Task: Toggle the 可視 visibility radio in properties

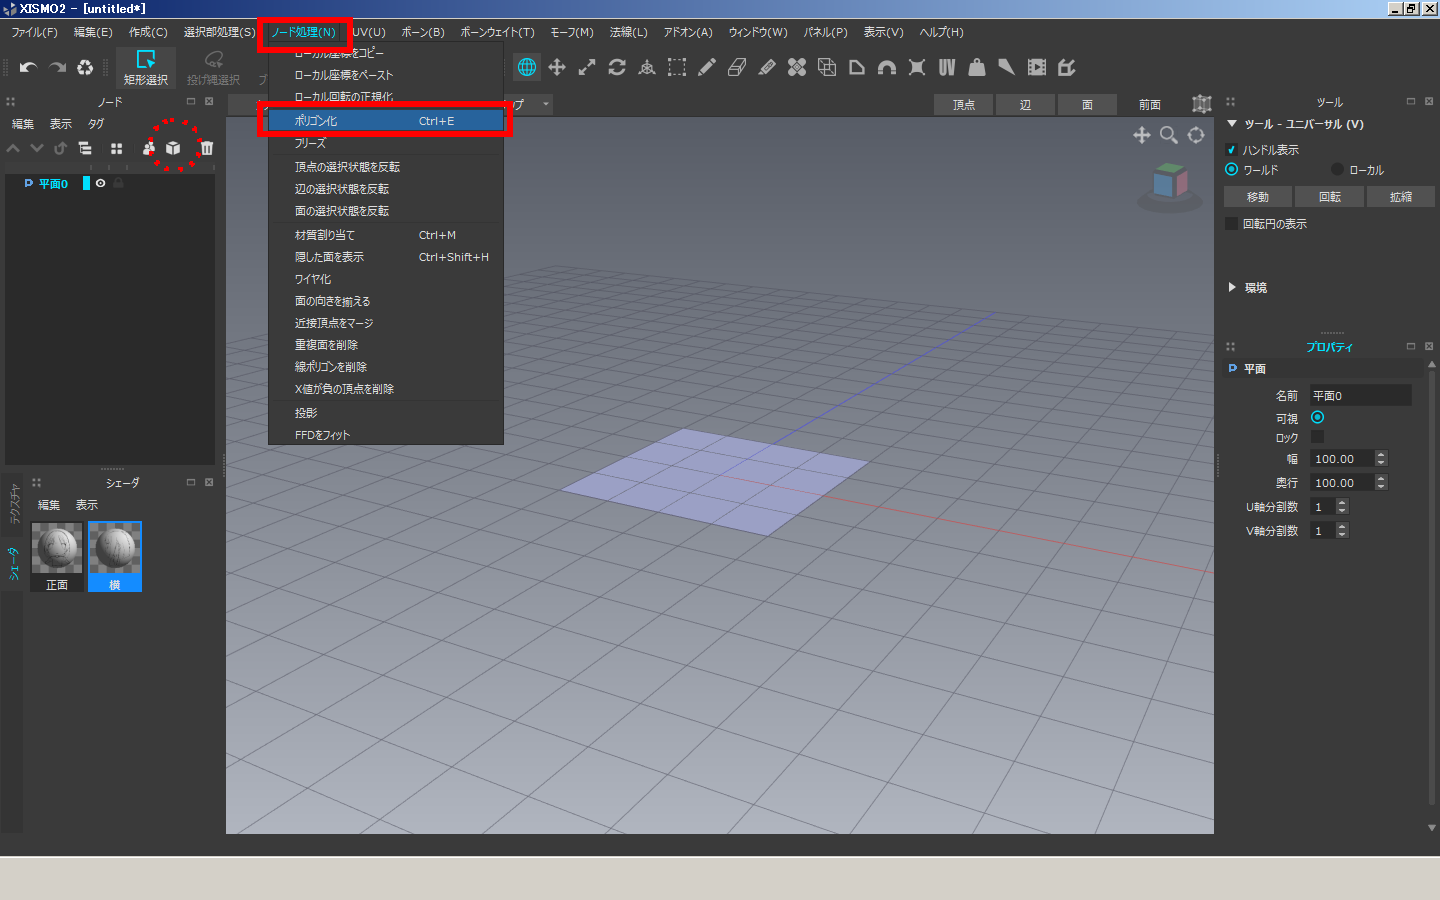Action: pyautogui.click(x=1317, y=417)
